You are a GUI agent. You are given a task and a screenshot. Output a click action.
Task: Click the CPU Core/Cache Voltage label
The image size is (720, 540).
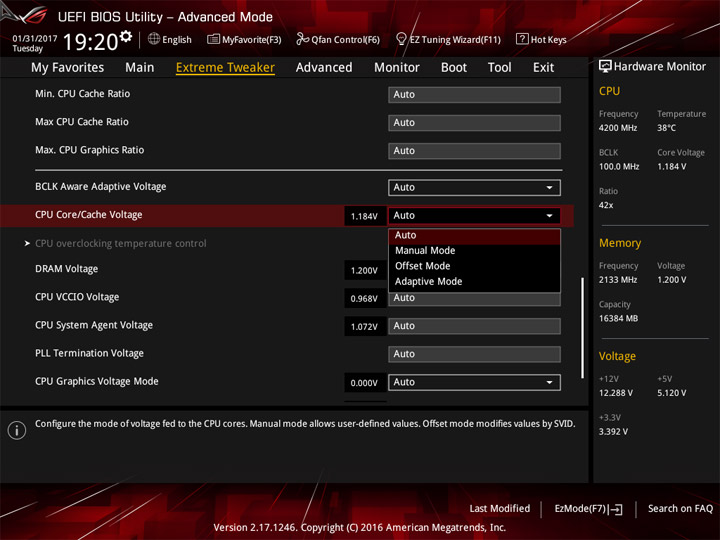click(x=89, y=215)
